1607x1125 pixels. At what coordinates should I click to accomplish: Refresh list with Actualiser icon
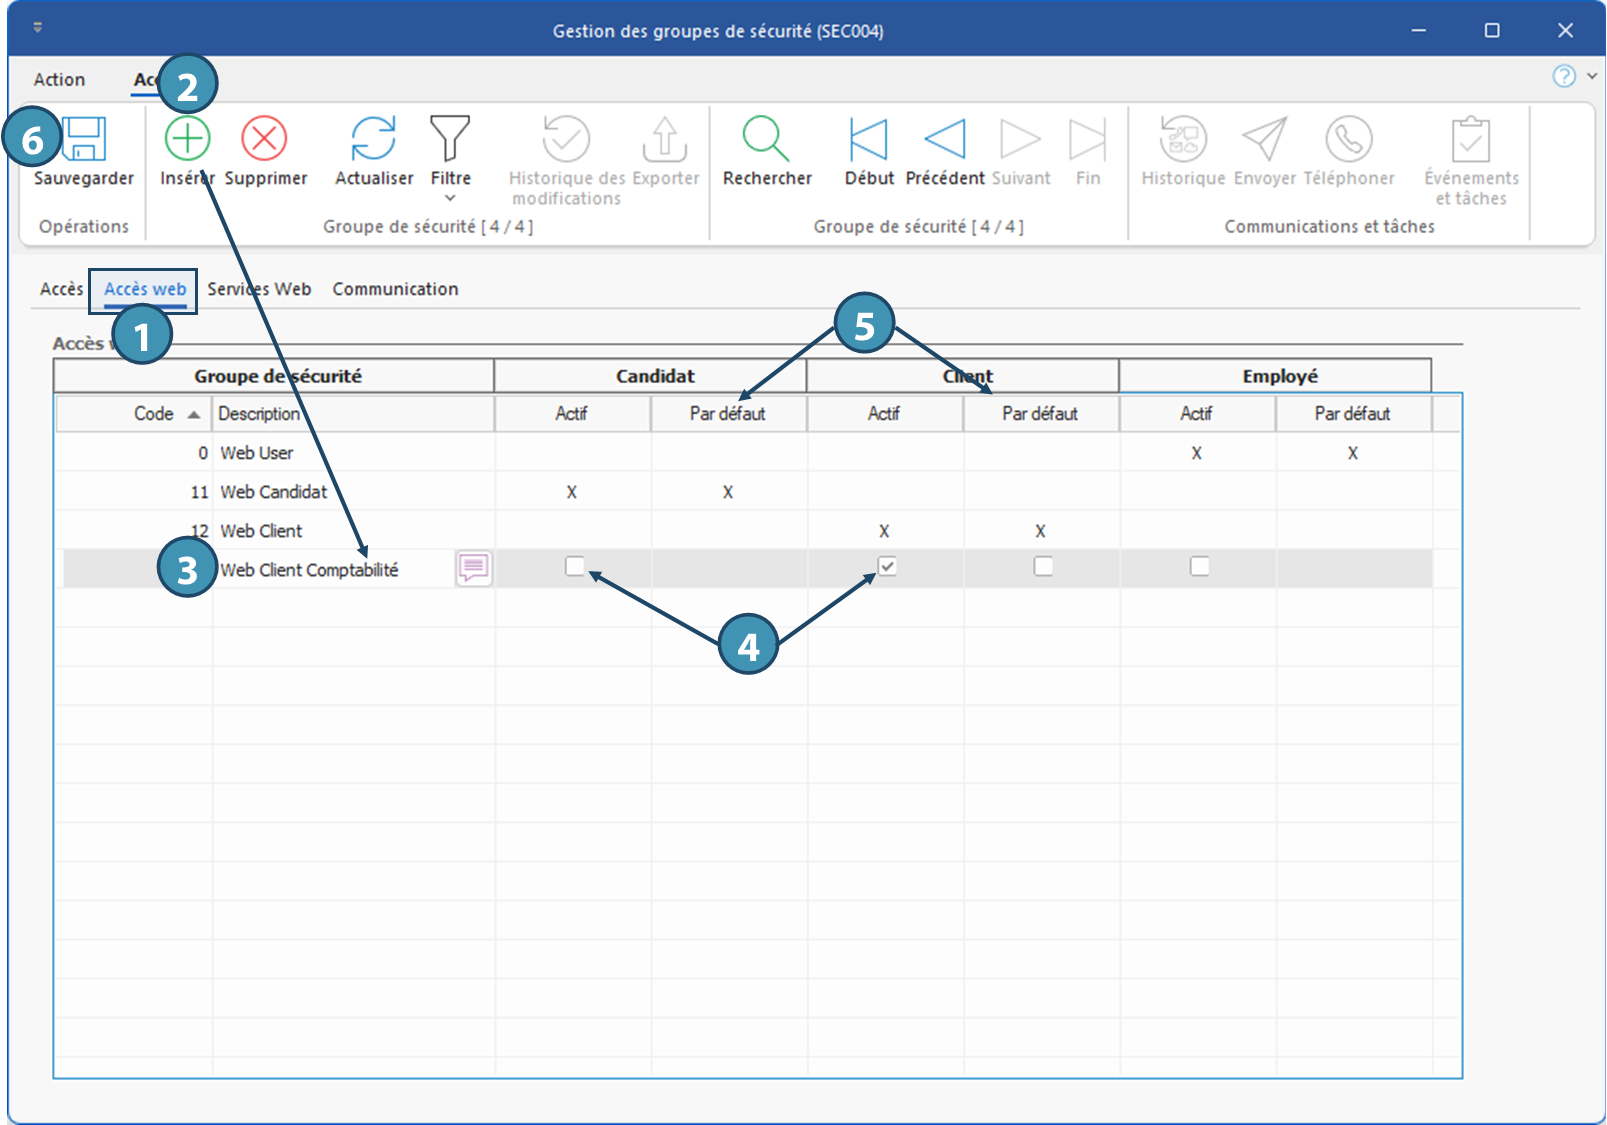[x=373, y=139]
